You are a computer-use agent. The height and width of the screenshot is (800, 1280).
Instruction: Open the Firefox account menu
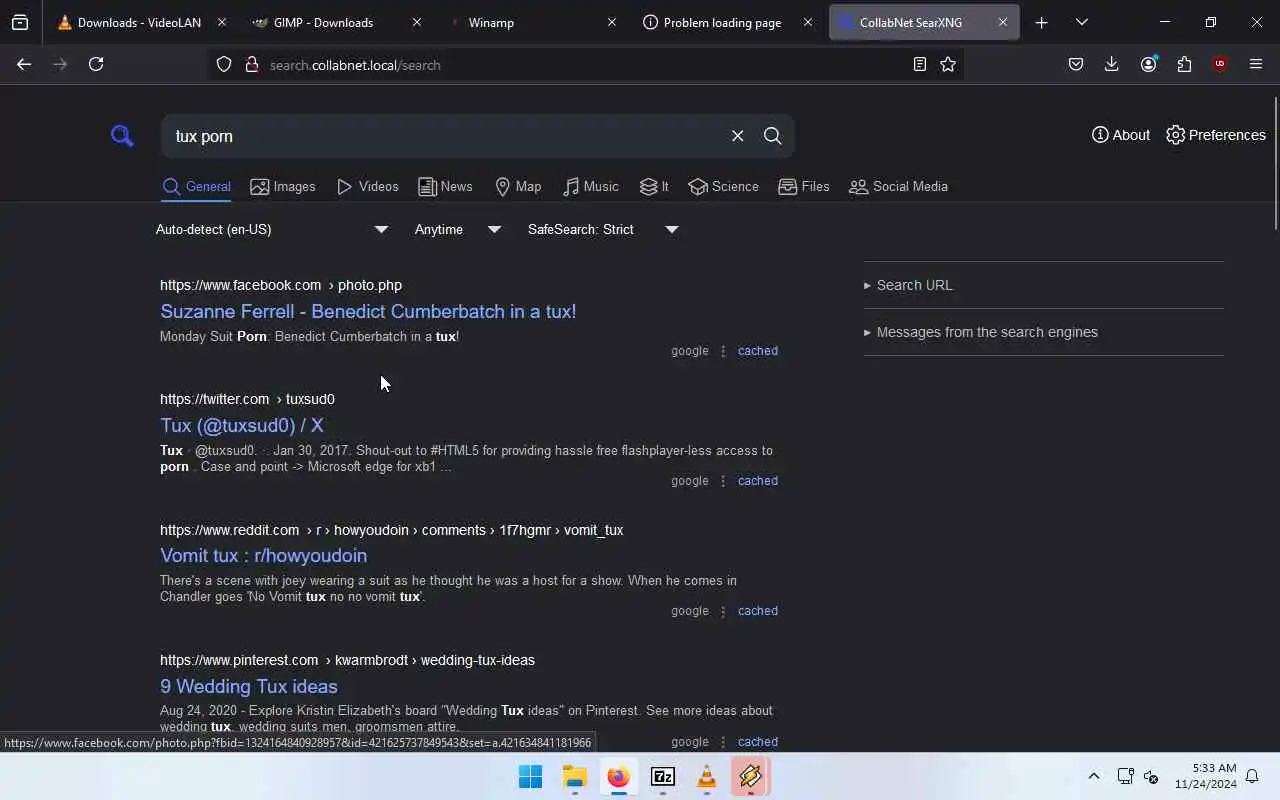[x=1148, y=64]
